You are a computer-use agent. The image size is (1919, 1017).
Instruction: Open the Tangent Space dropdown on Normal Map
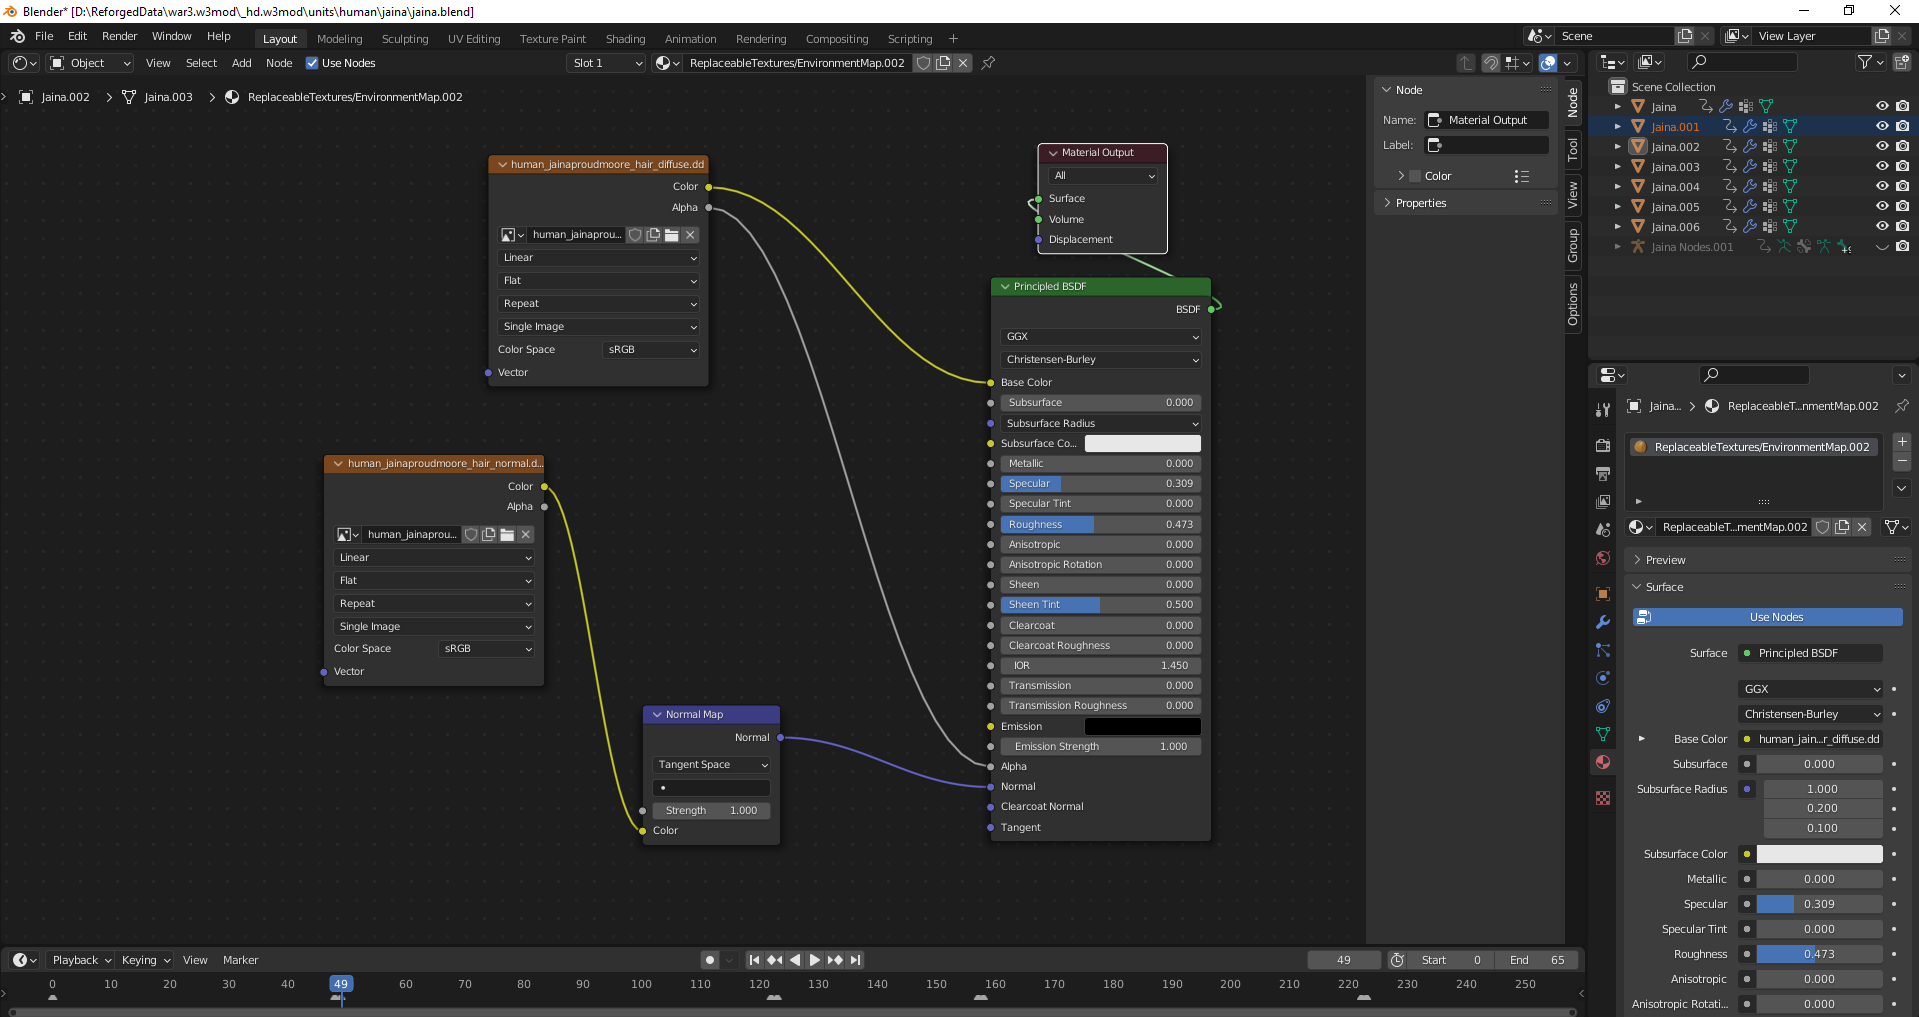(x=712, y=765)
